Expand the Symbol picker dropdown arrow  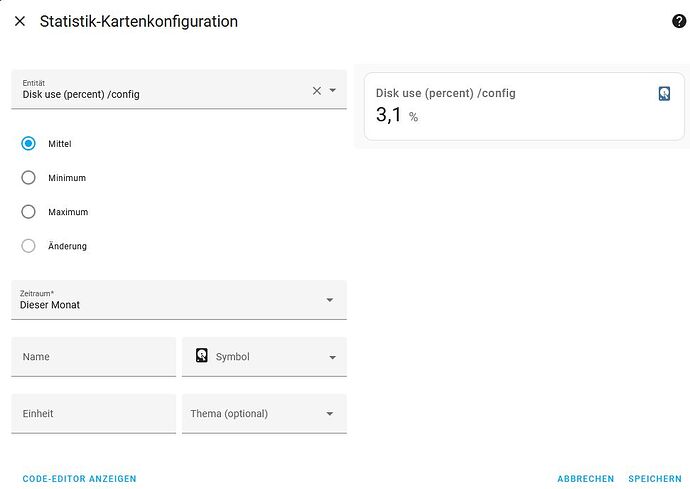click(332, 357)
